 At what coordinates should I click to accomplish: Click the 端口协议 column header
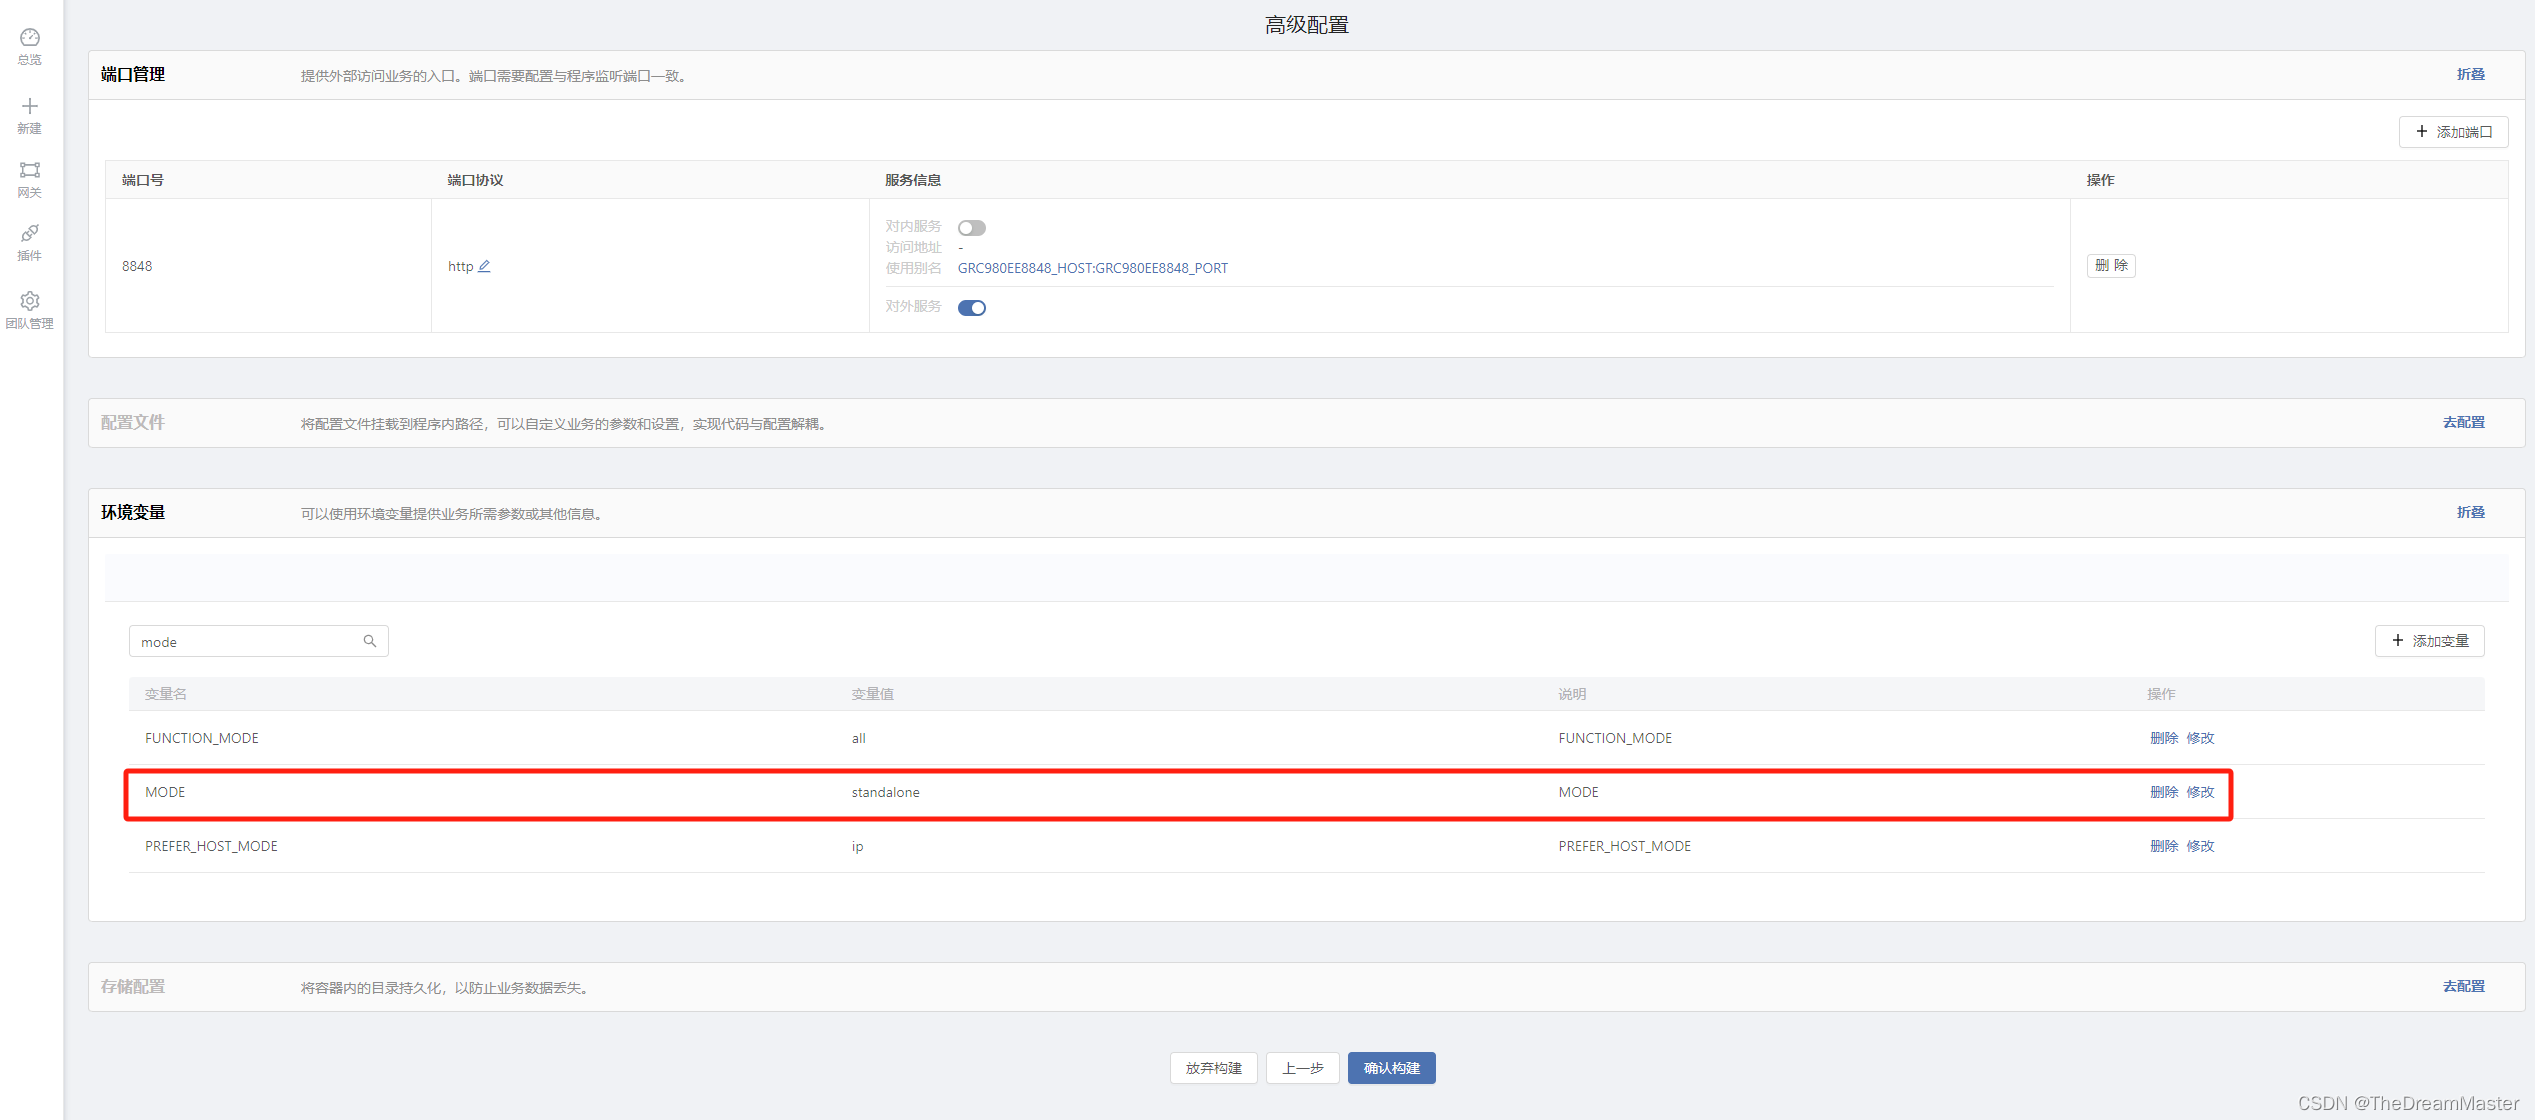(475, 180)
